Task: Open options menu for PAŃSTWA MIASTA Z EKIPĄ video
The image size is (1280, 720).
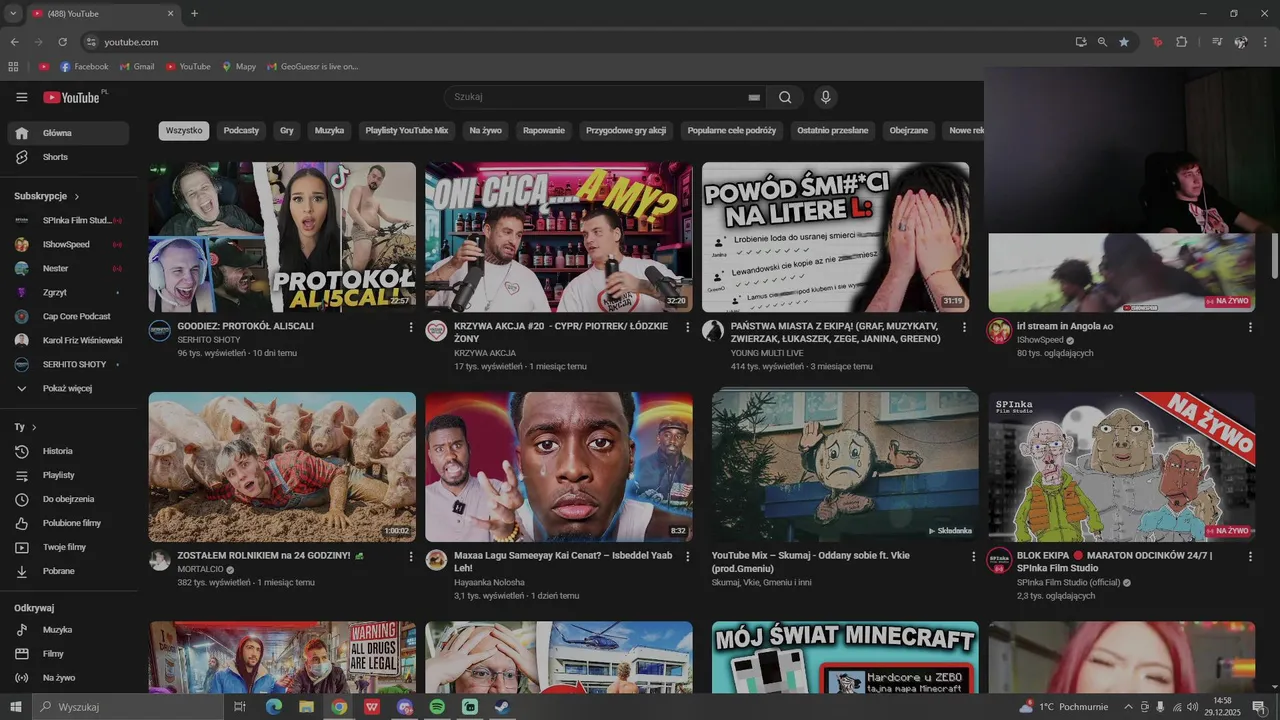Action: pyautogui.click(x=964, y=327)
